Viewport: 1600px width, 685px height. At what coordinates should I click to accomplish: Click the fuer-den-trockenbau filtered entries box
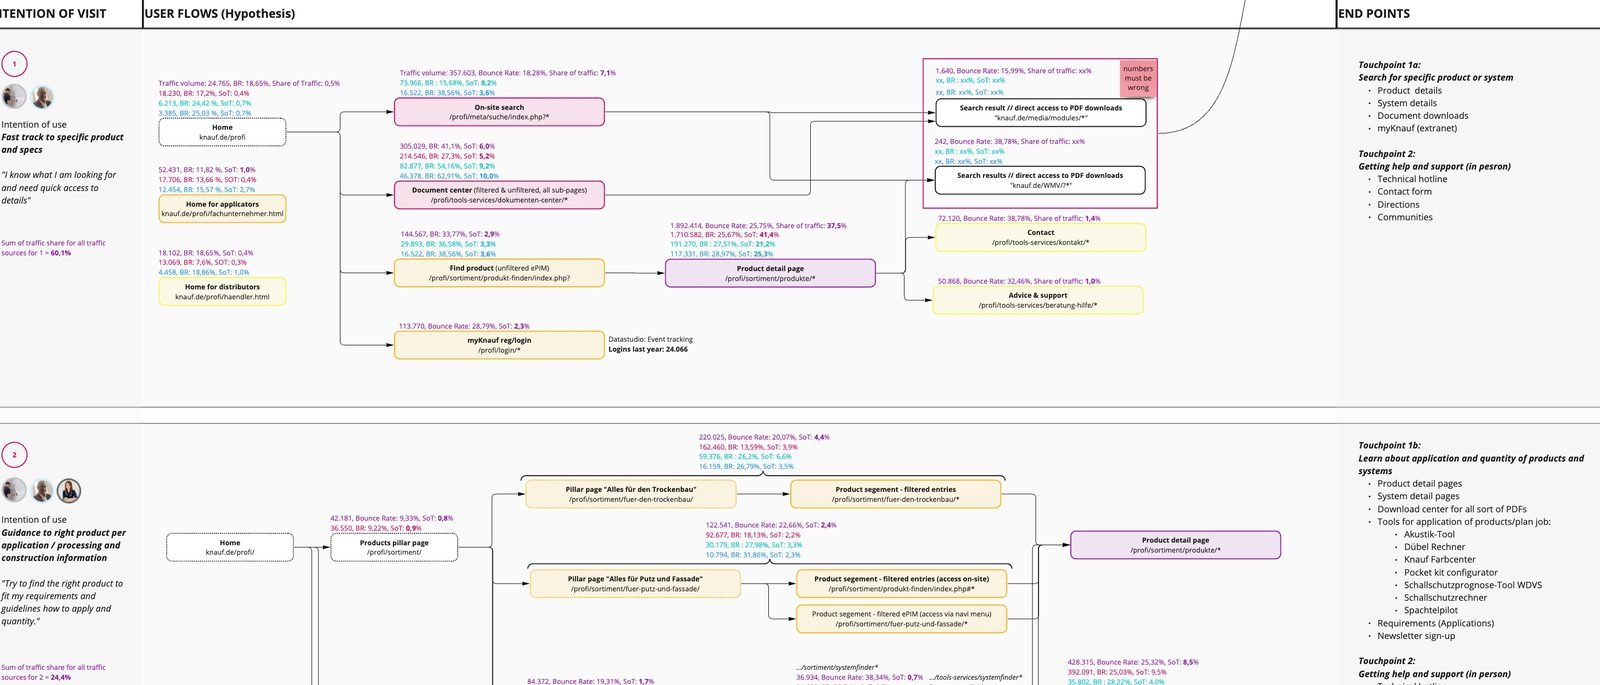[x=895, y=494]
